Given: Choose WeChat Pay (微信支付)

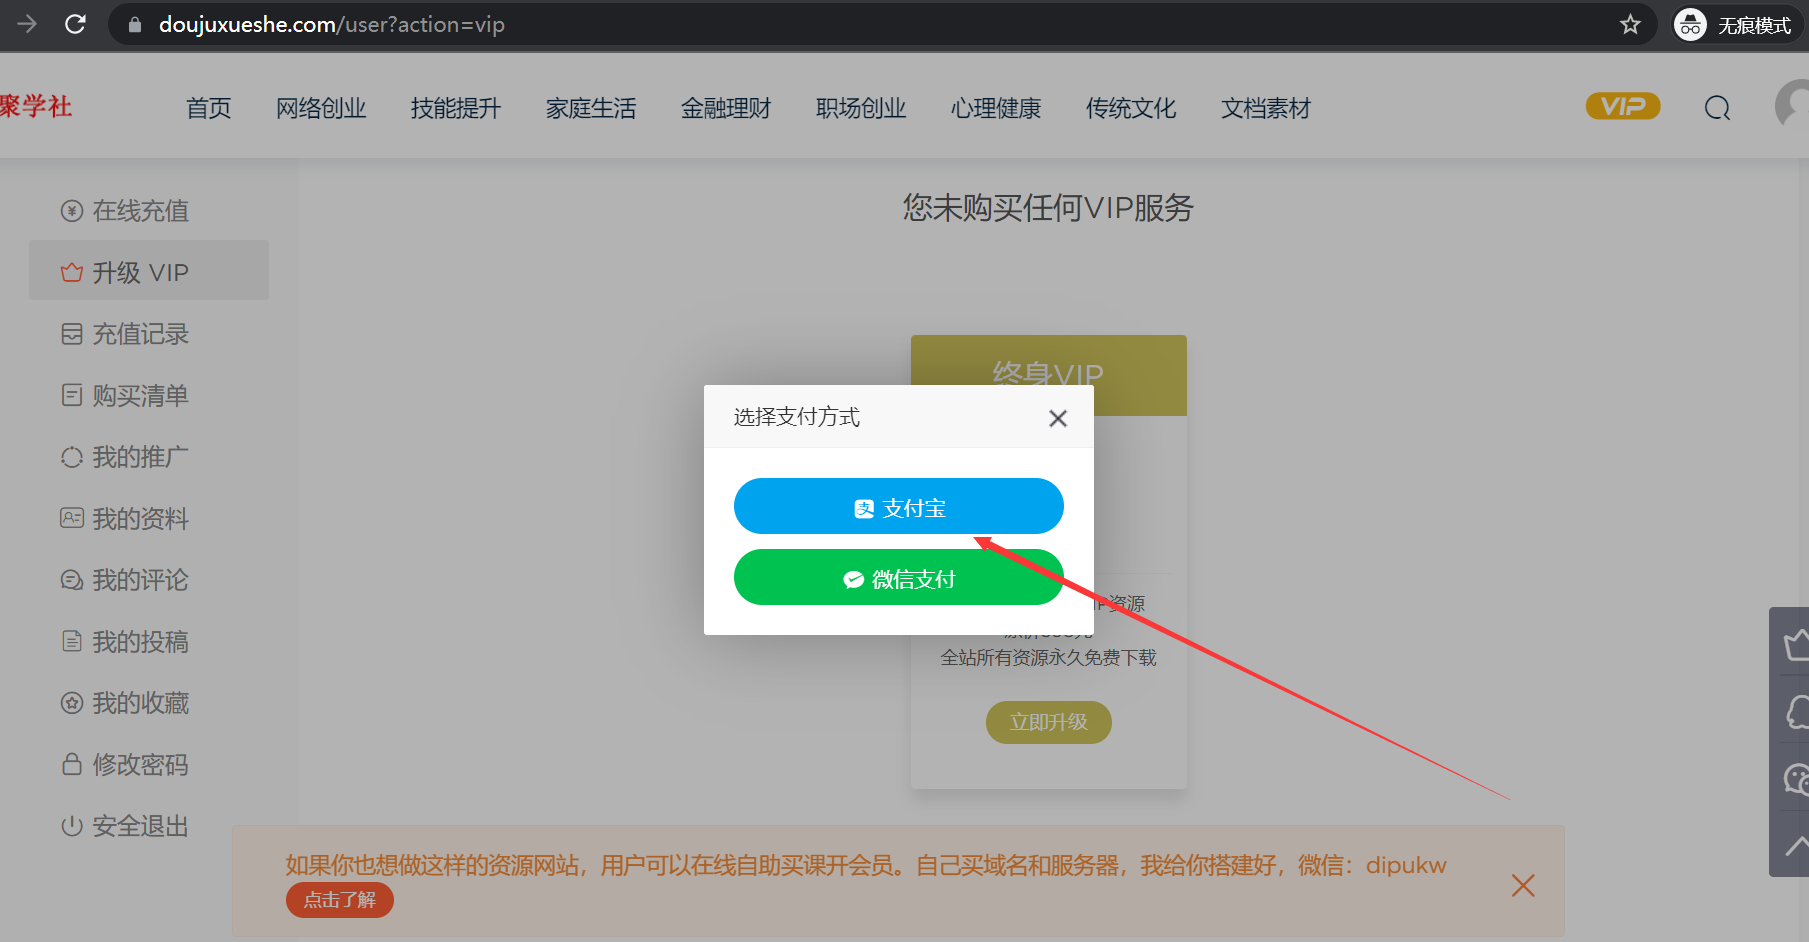Looking at the screenshot, I should pos(898,578).
